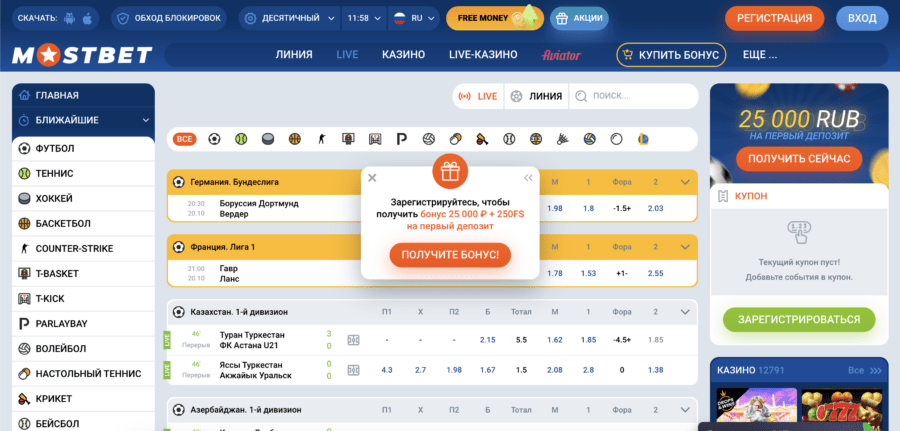The height and width of the screenshot is (431, 900).
Task: Select the Counter-Strike filter icon
Action: [x=321, y=139]
